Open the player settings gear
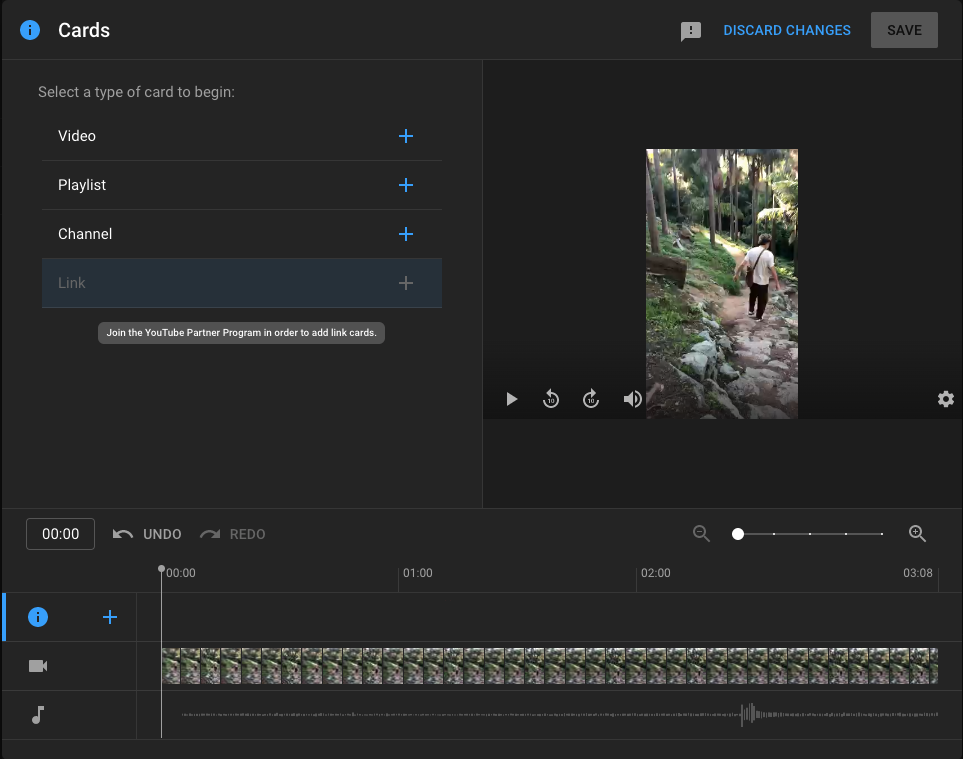963x759 pixels. [945, 399]
